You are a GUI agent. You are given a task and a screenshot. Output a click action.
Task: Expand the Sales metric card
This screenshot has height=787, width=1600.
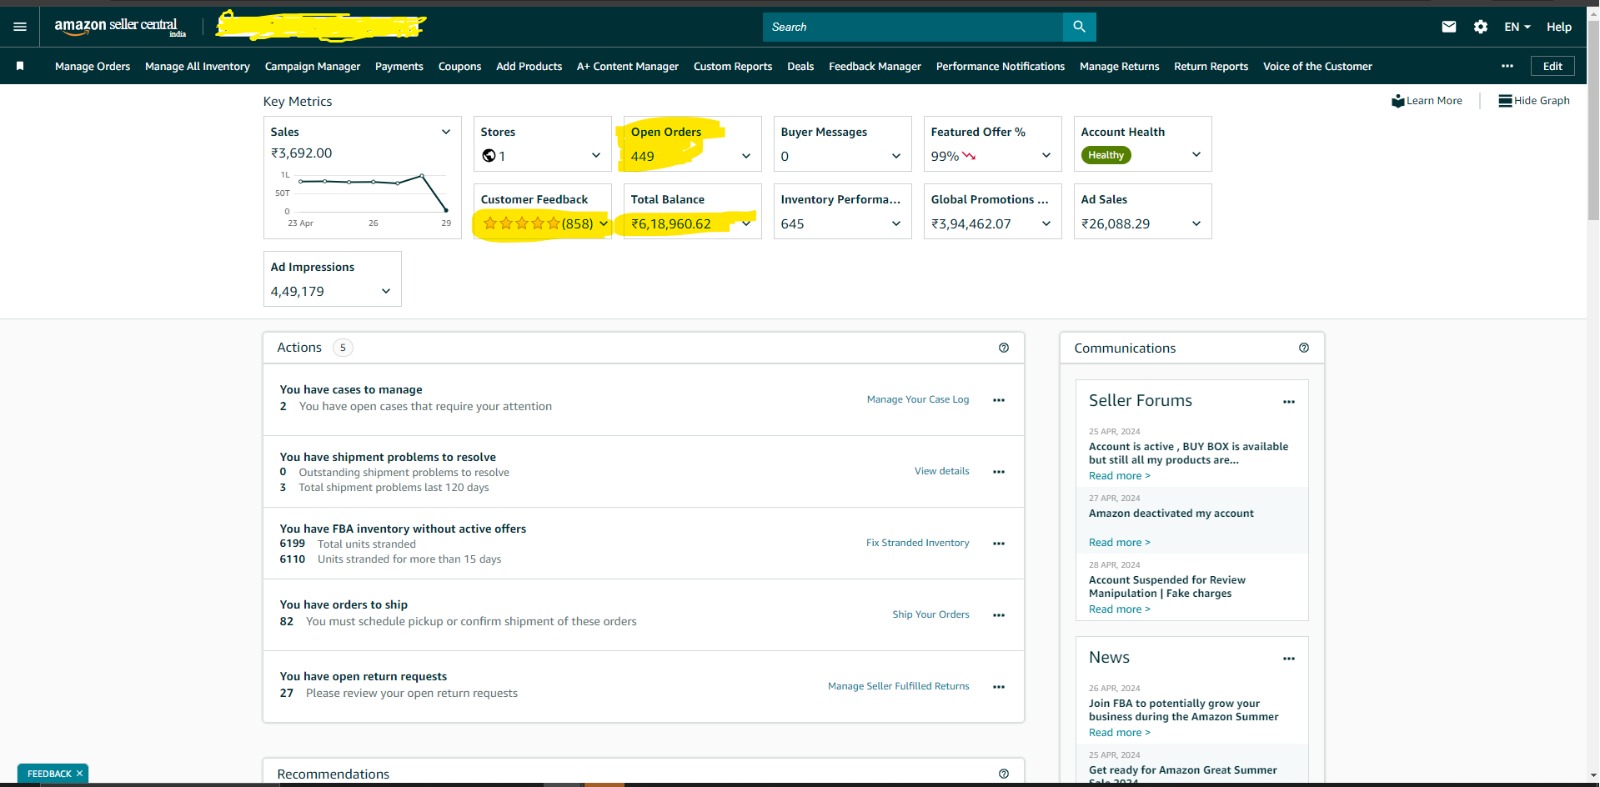(446, 132)
